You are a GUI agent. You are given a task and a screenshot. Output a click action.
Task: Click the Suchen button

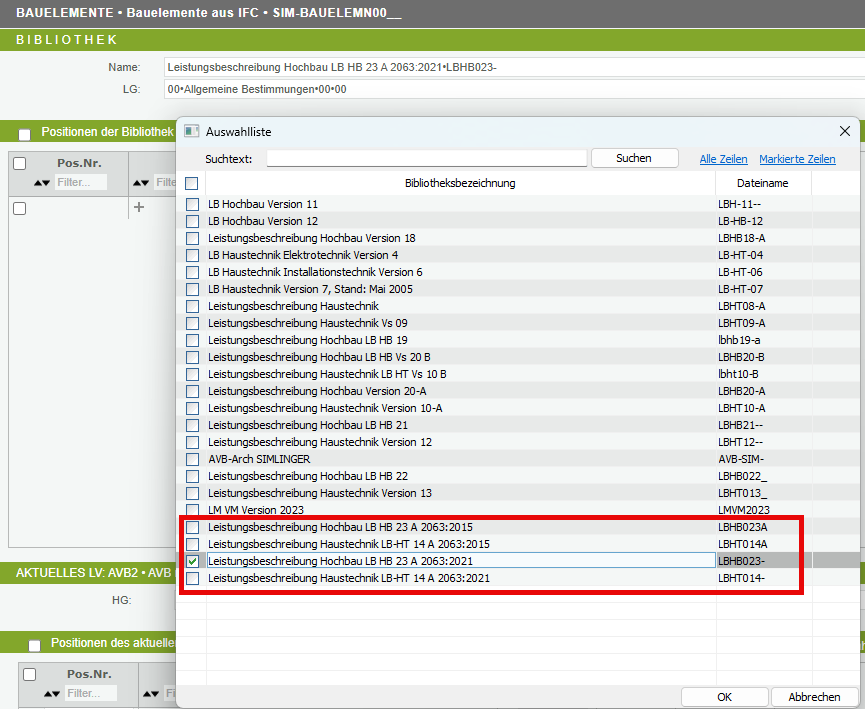click(x=634, y=158)
